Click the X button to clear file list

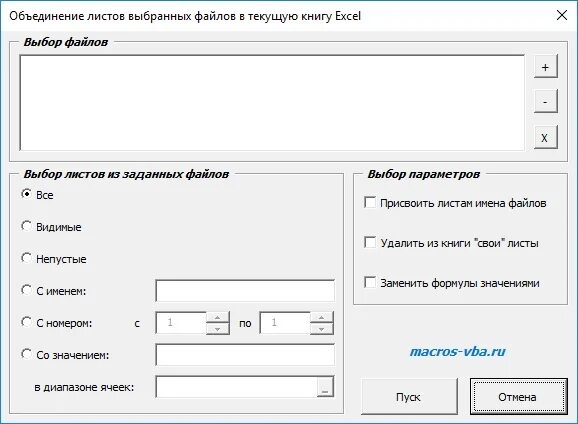[545, 137]
